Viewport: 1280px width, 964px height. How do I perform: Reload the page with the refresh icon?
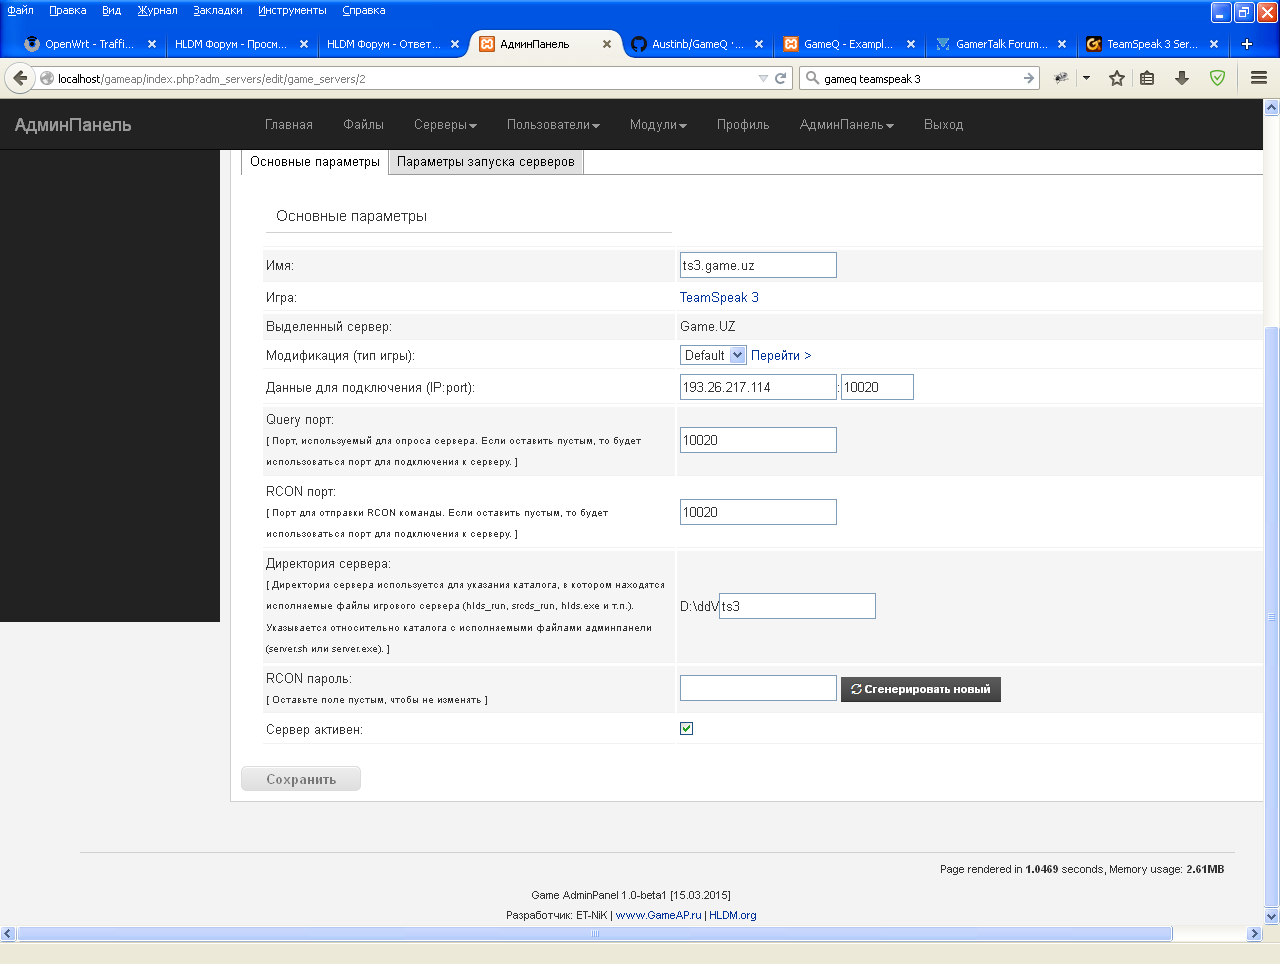(781, 78)
